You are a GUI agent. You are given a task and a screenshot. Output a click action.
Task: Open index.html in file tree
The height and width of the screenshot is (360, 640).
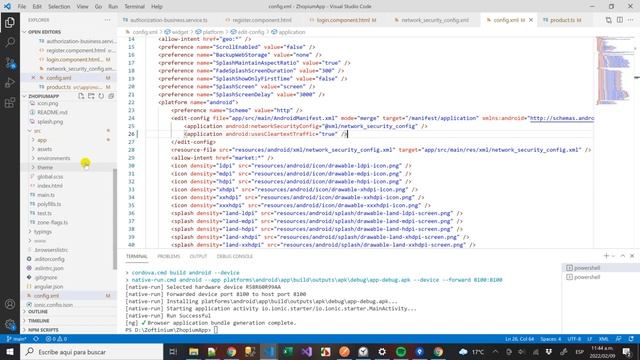pos(50,186)
